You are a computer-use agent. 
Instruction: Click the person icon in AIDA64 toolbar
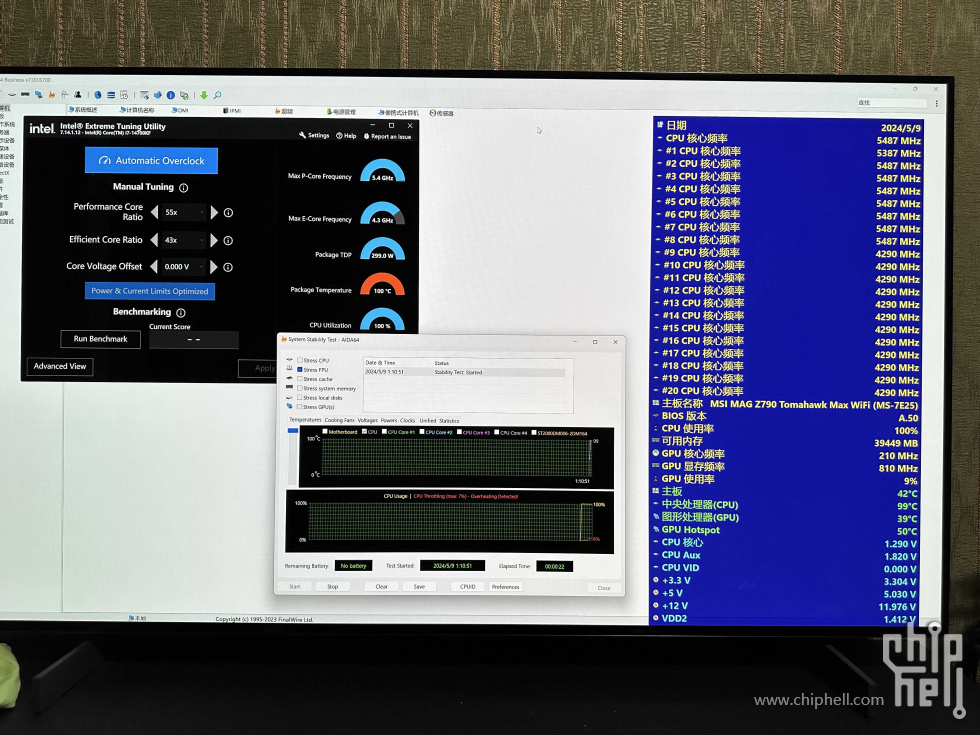[x=78, y=95]
